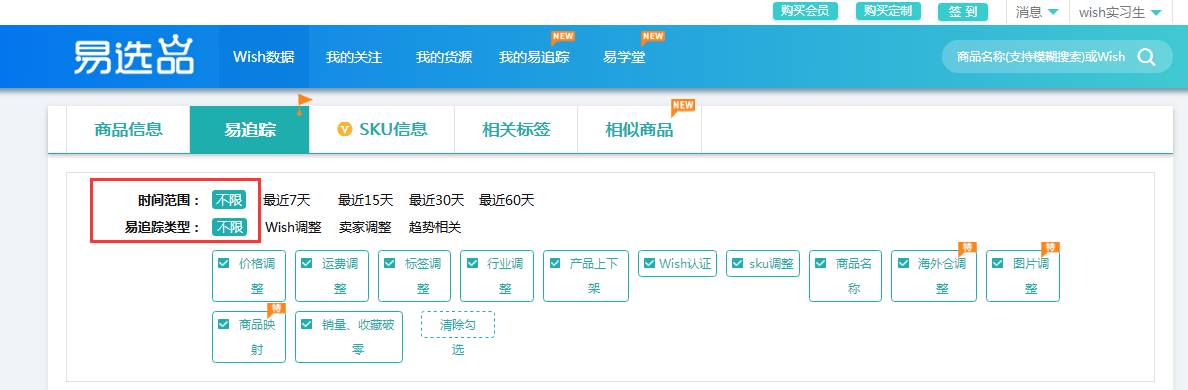Toggle the 图片调整 checkbox

tap(997, 264)
